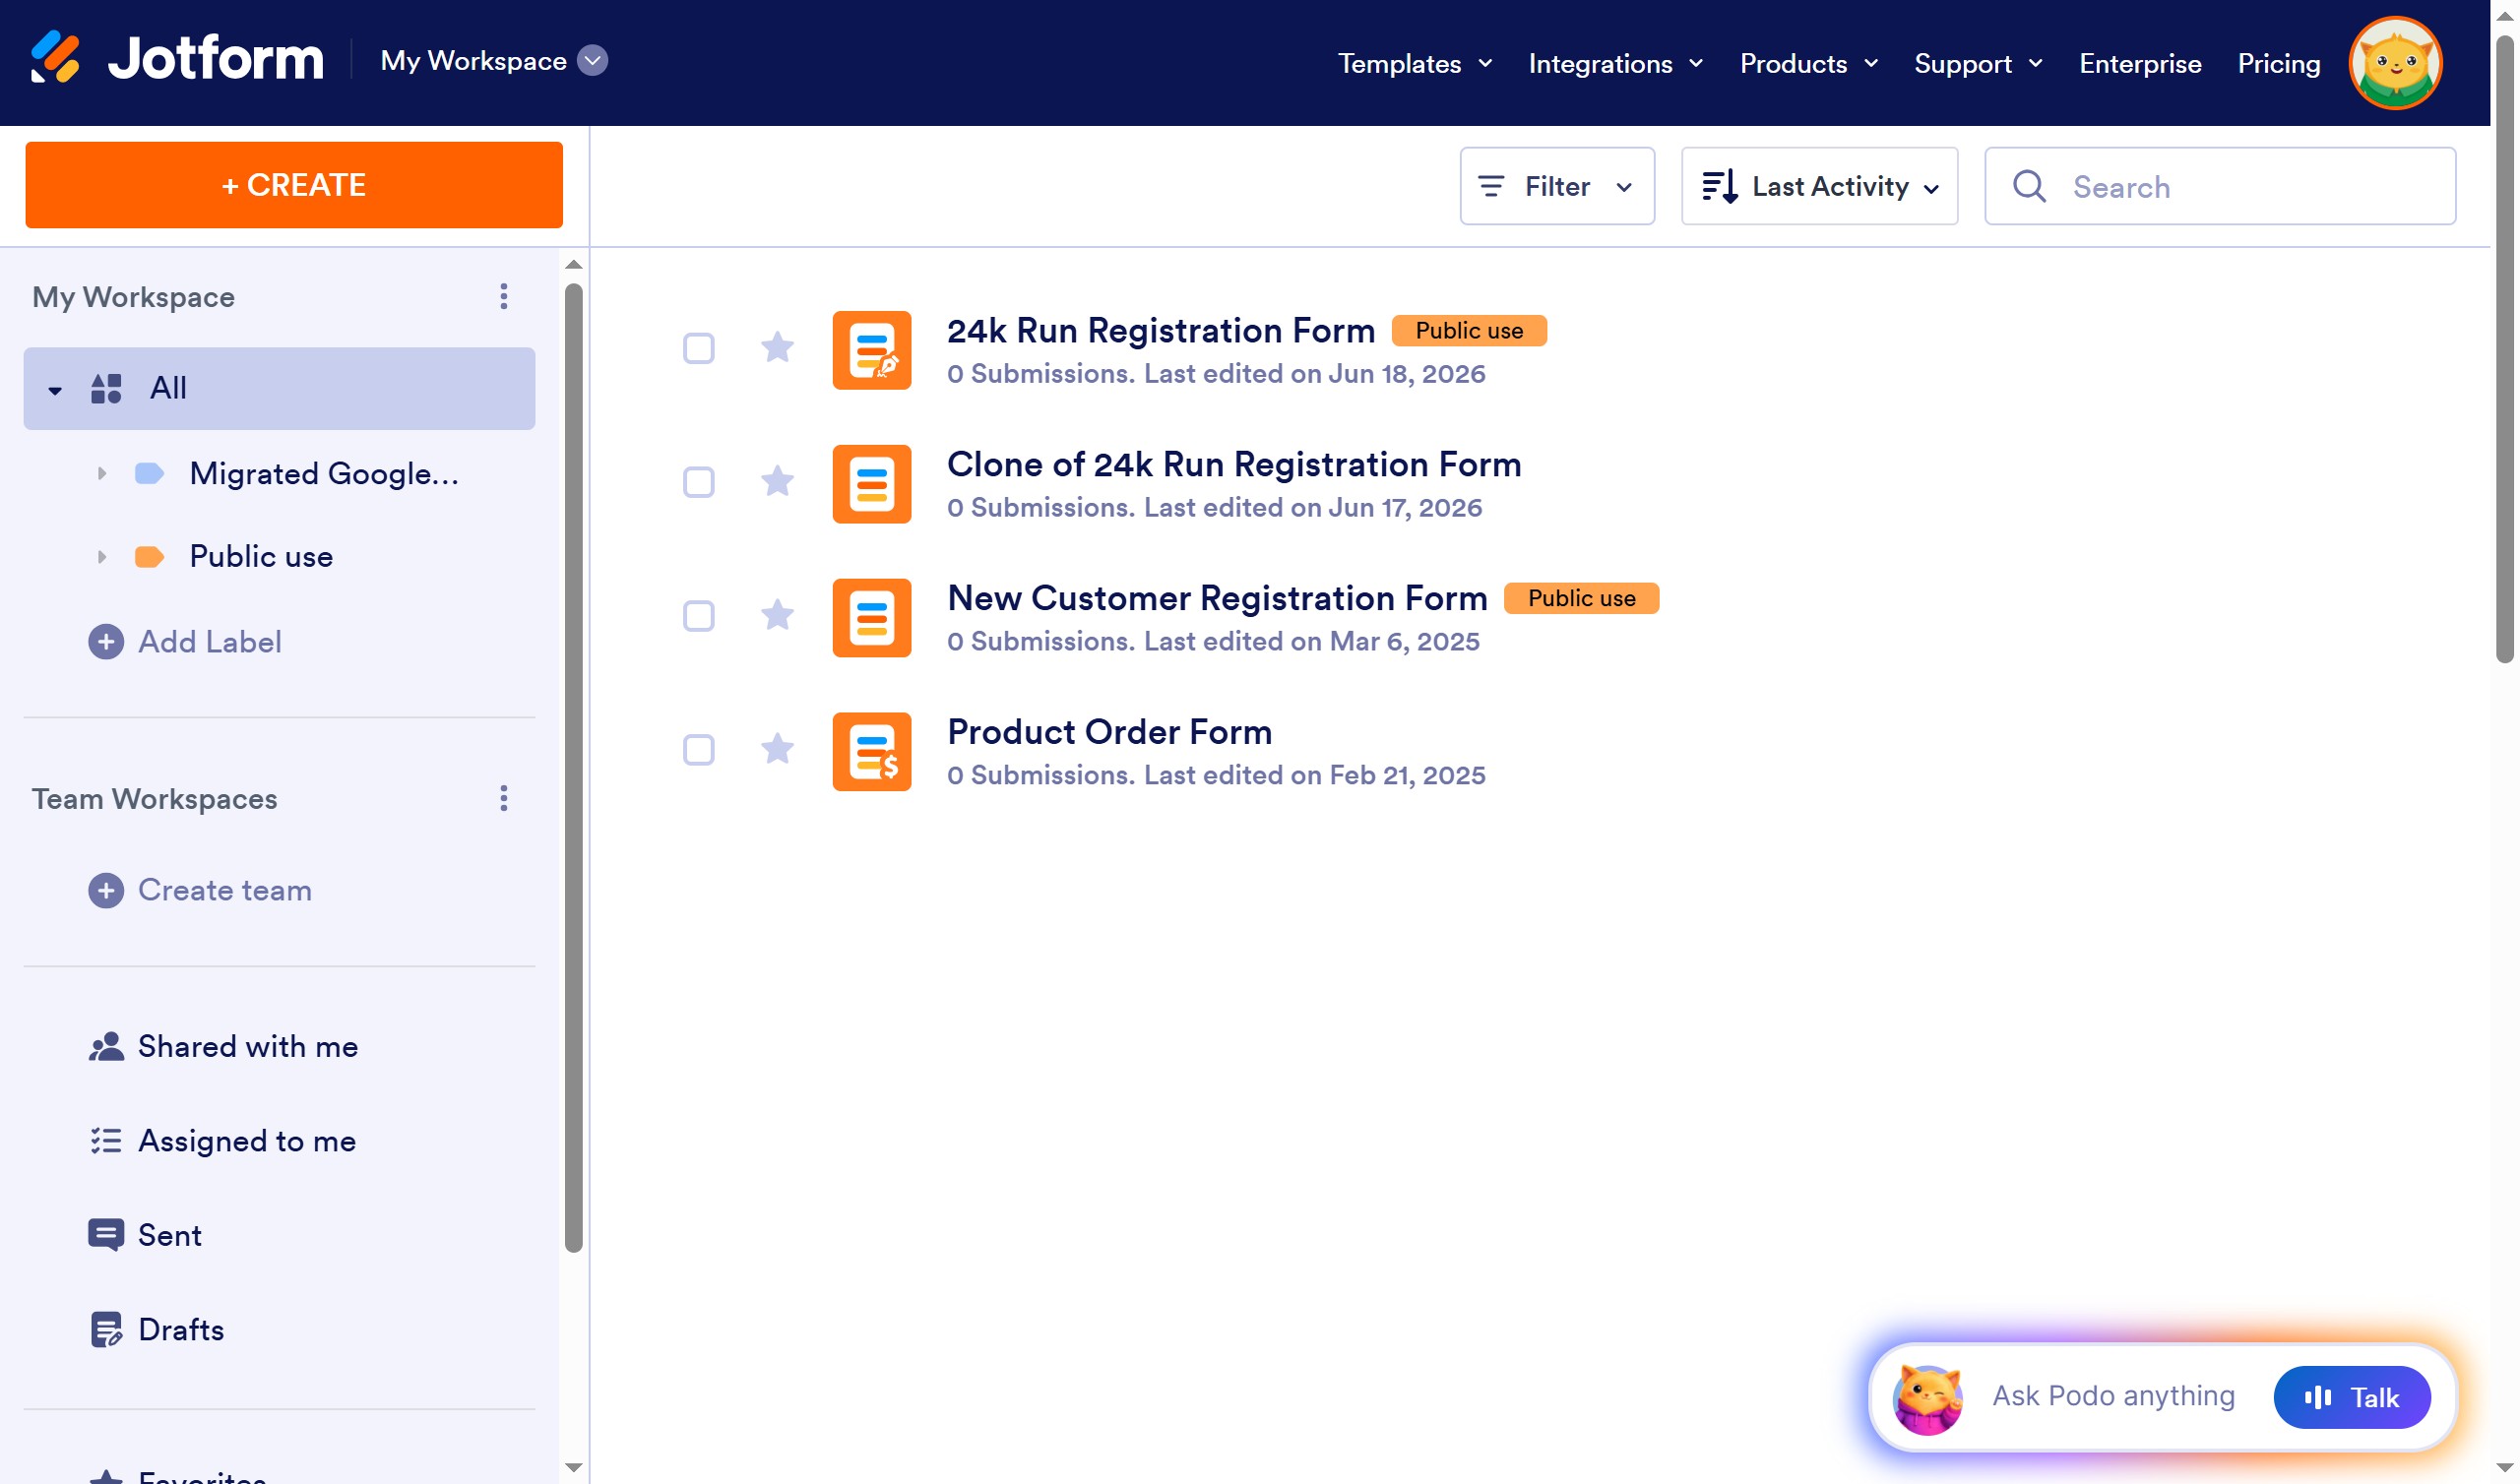Screen dimensions: 2520x1484
Task: Open the Templates menu
Action: pos(1415,64)
